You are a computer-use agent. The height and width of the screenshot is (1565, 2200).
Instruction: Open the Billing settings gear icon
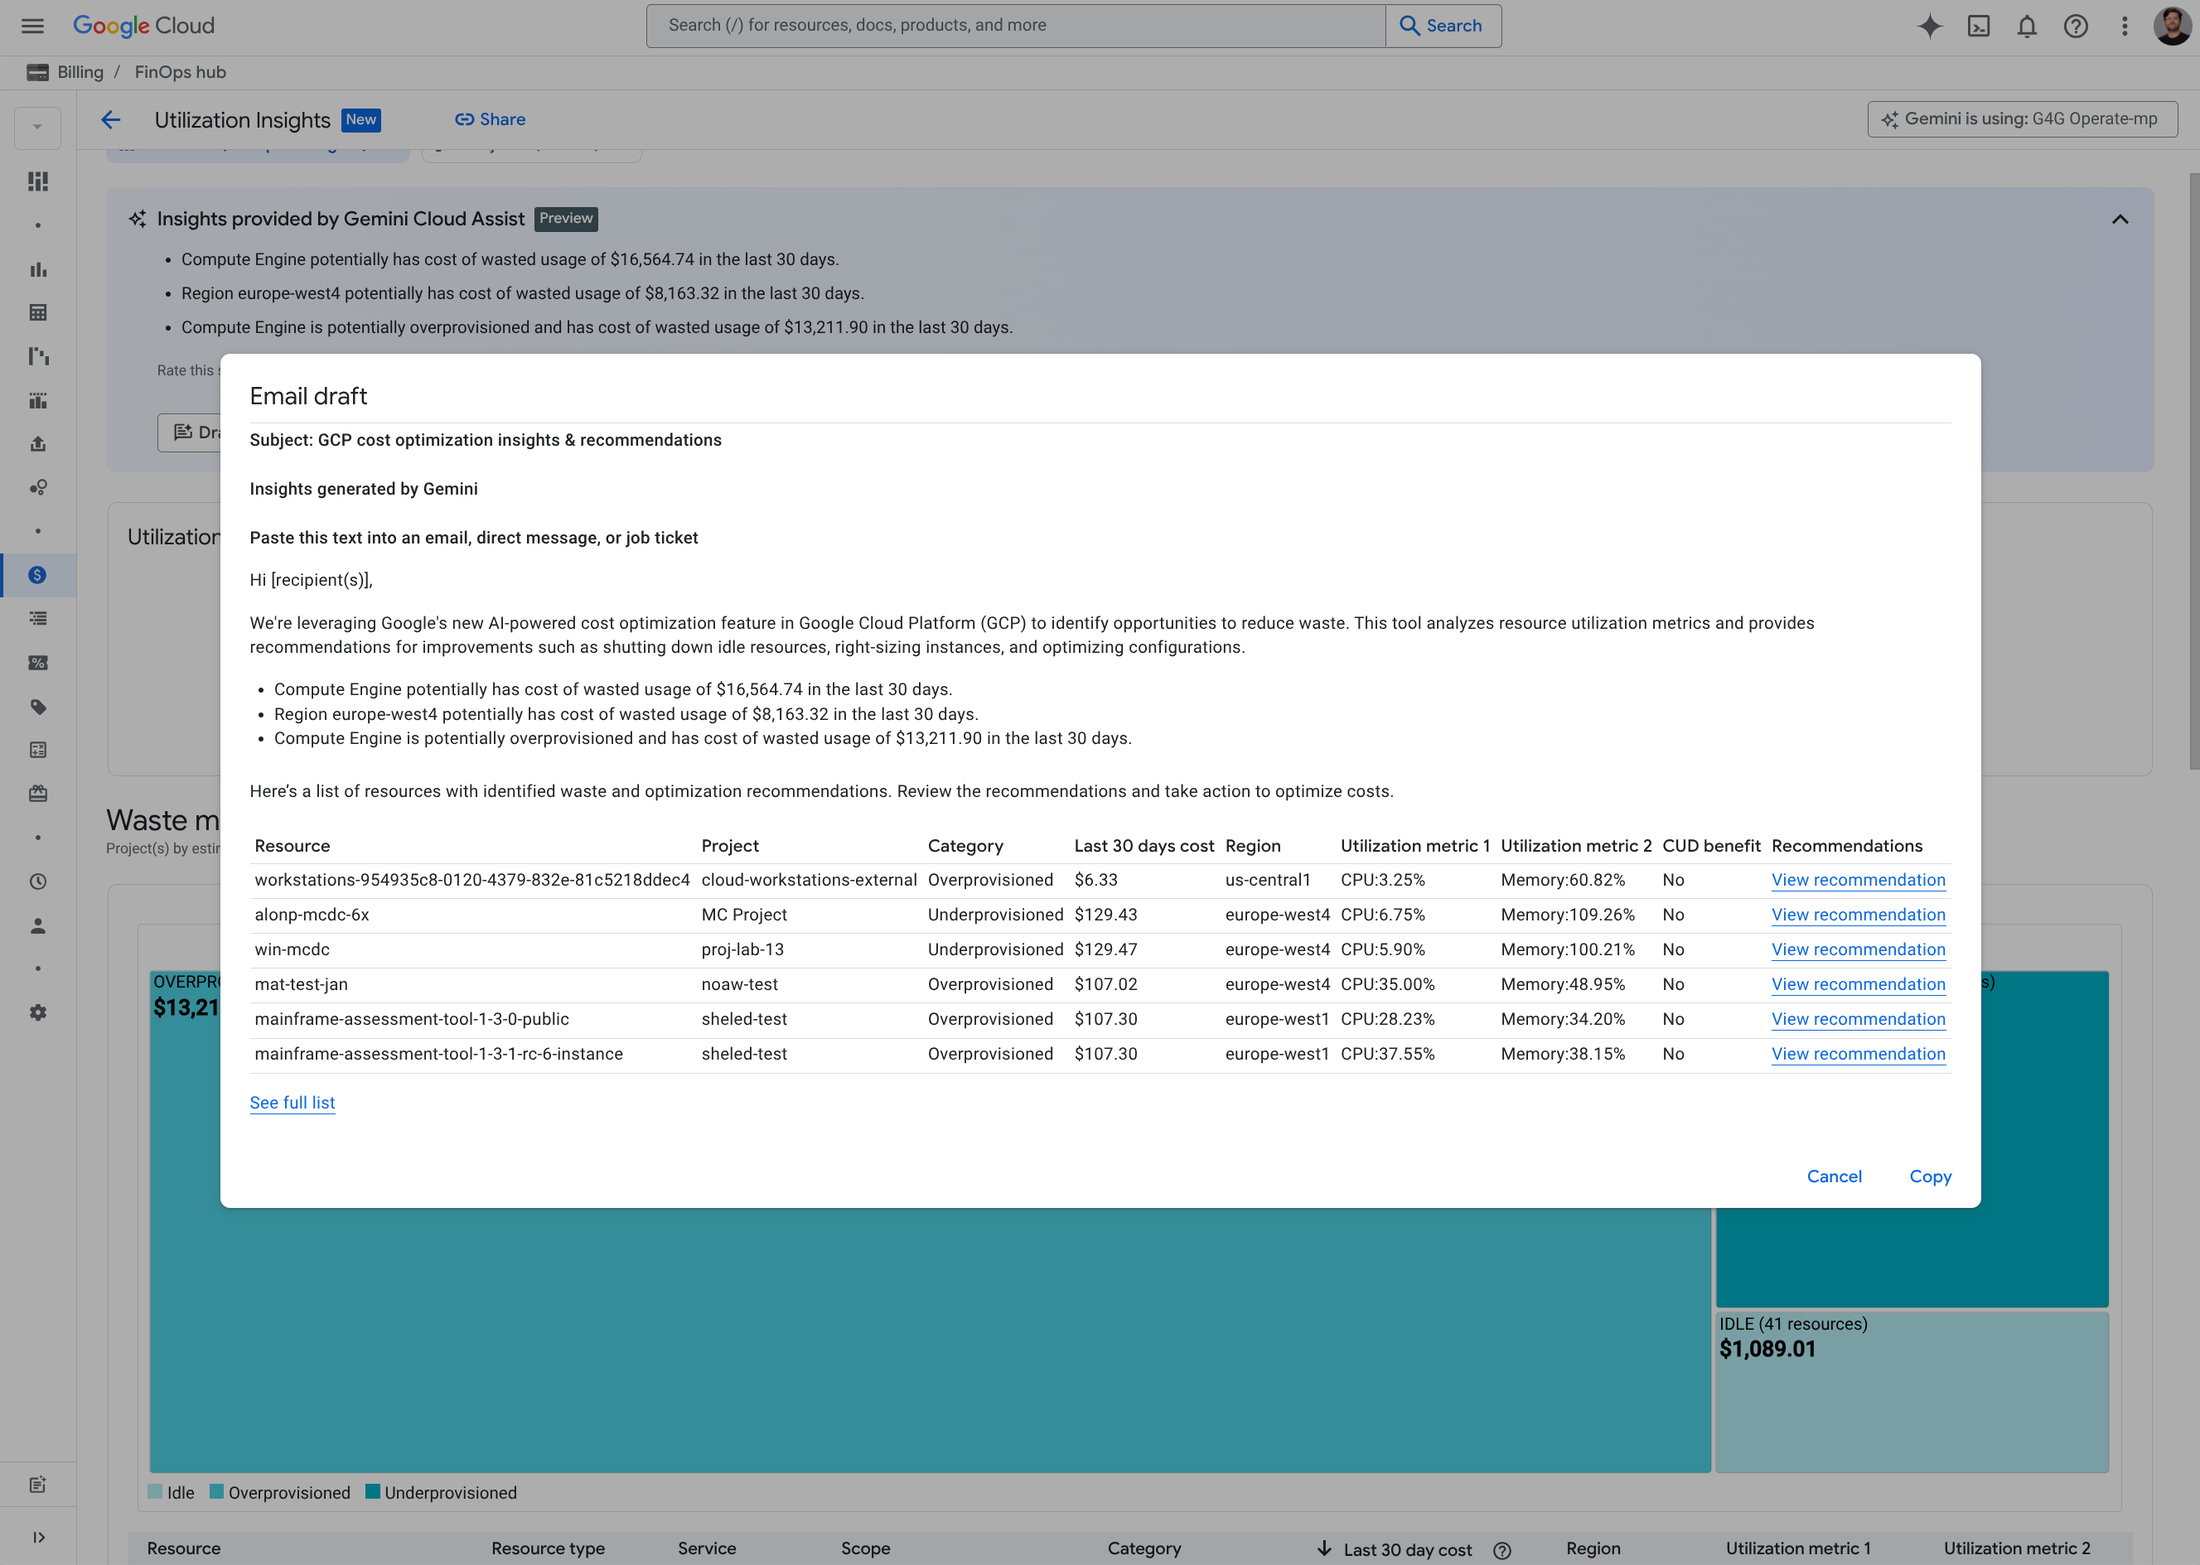click(38, 1013)
